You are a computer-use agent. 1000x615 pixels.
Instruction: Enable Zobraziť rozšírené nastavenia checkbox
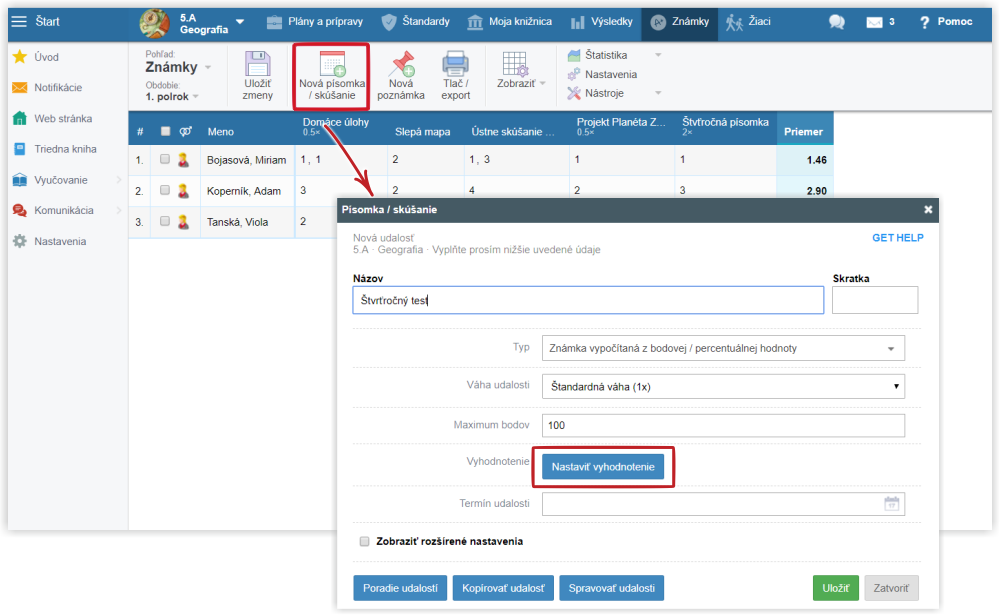tap(365, 541)
